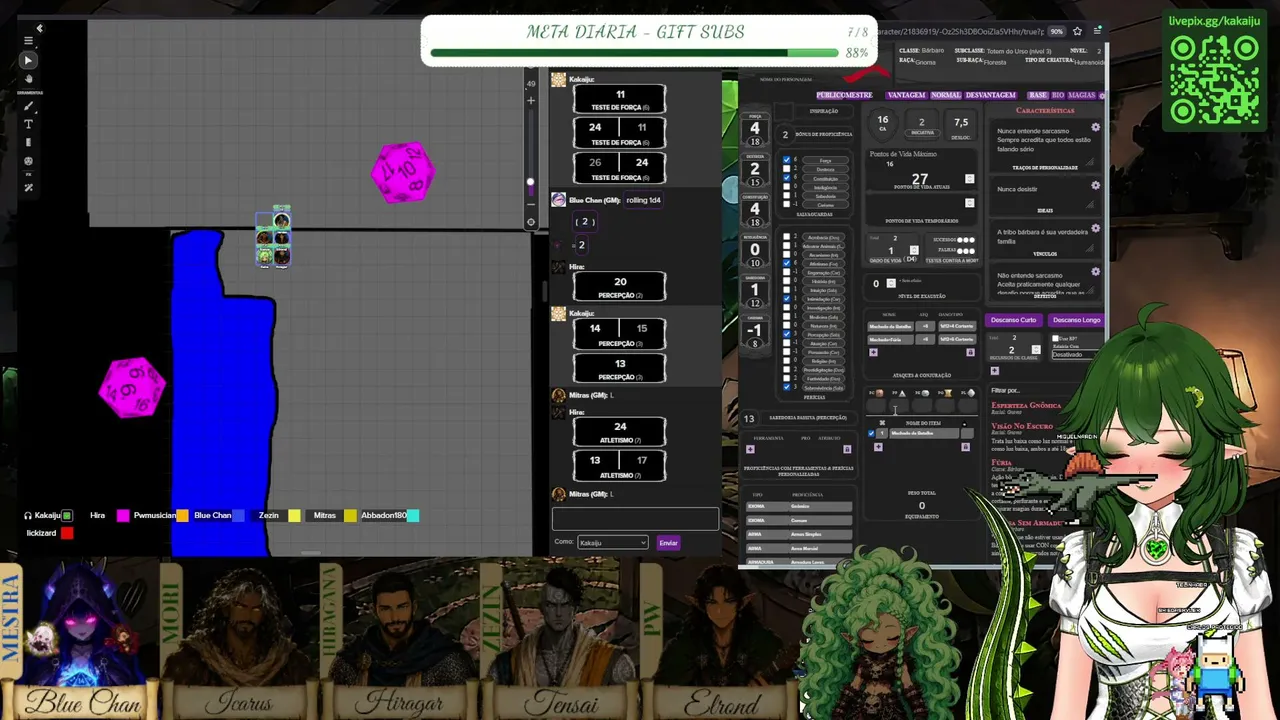Image resolution: width=1280 pixels, height=720 pixels.
Task: Click the browser zoom 90% indicator
Action: click(x=1056, y=31)
